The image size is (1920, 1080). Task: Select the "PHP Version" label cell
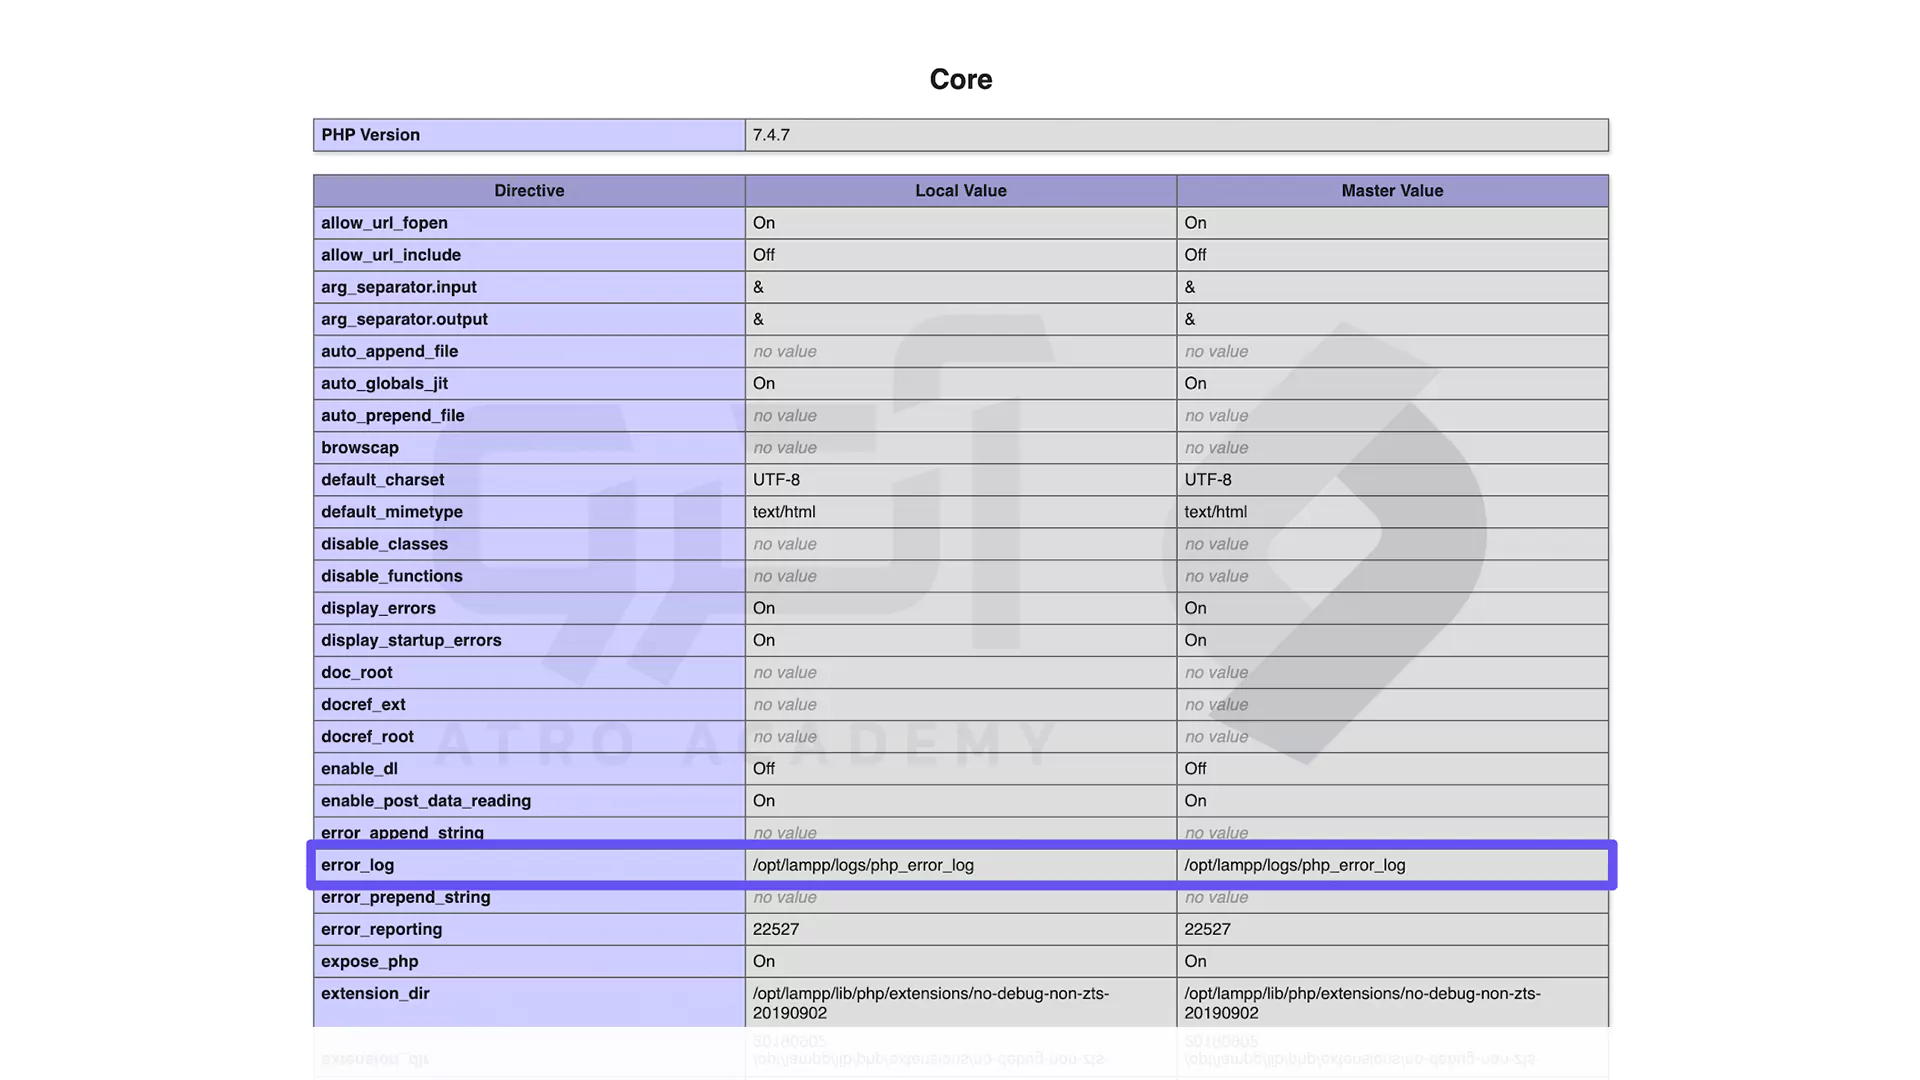529,135
